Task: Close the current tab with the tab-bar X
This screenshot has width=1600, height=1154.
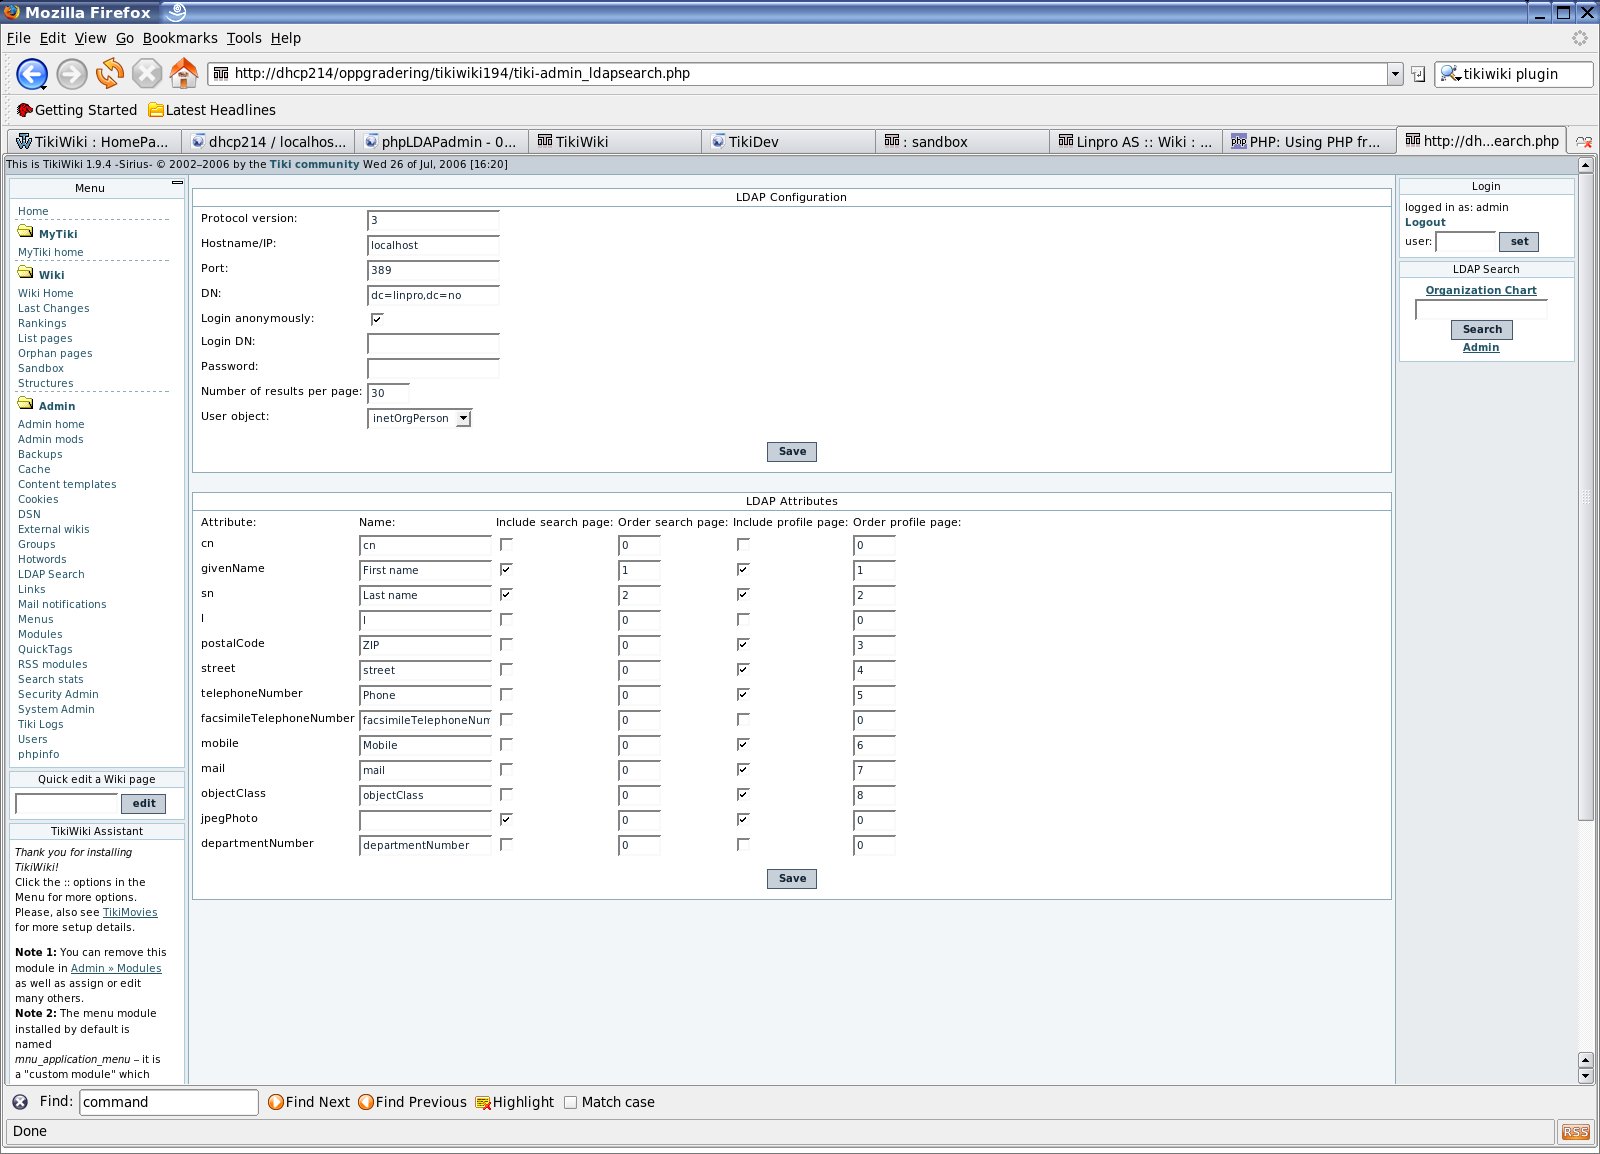Action: [x=1584, y=142]
